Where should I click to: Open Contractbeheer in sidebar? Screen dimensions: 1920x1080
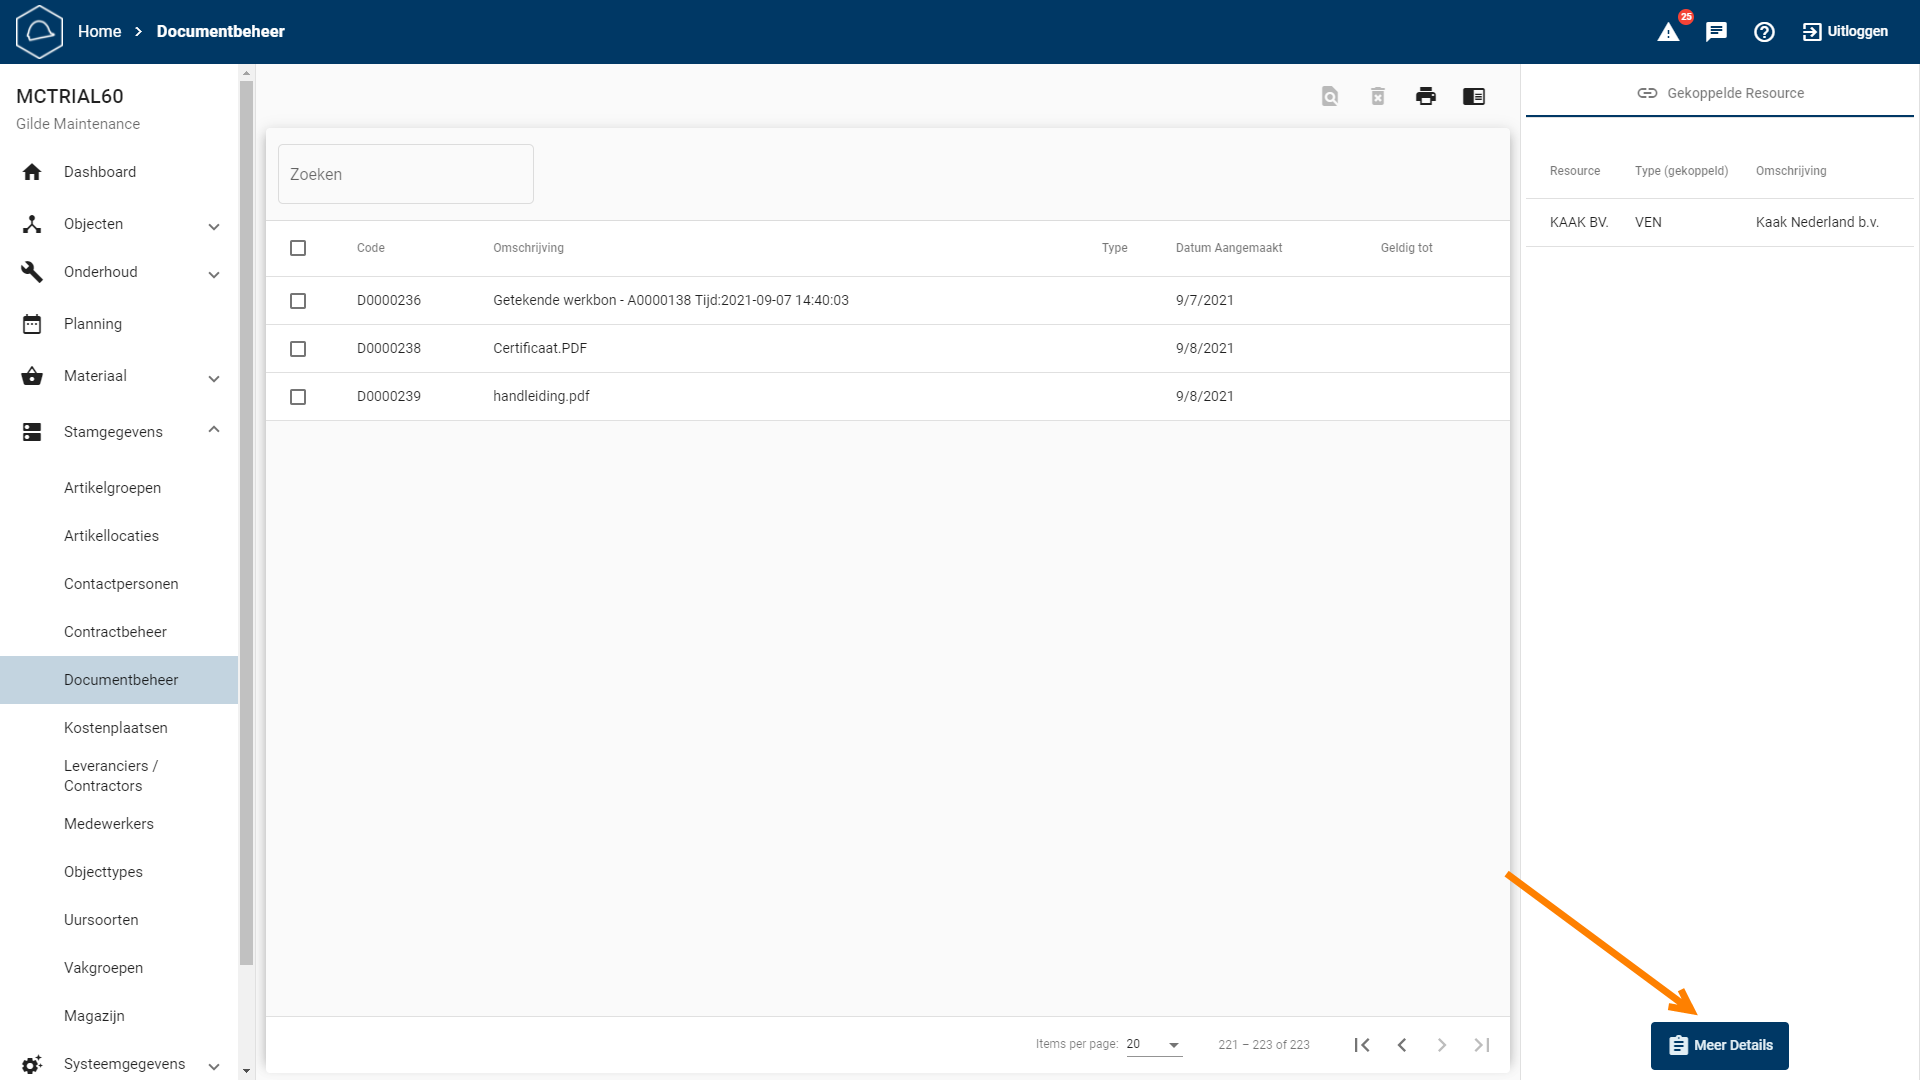pos(115,632)
